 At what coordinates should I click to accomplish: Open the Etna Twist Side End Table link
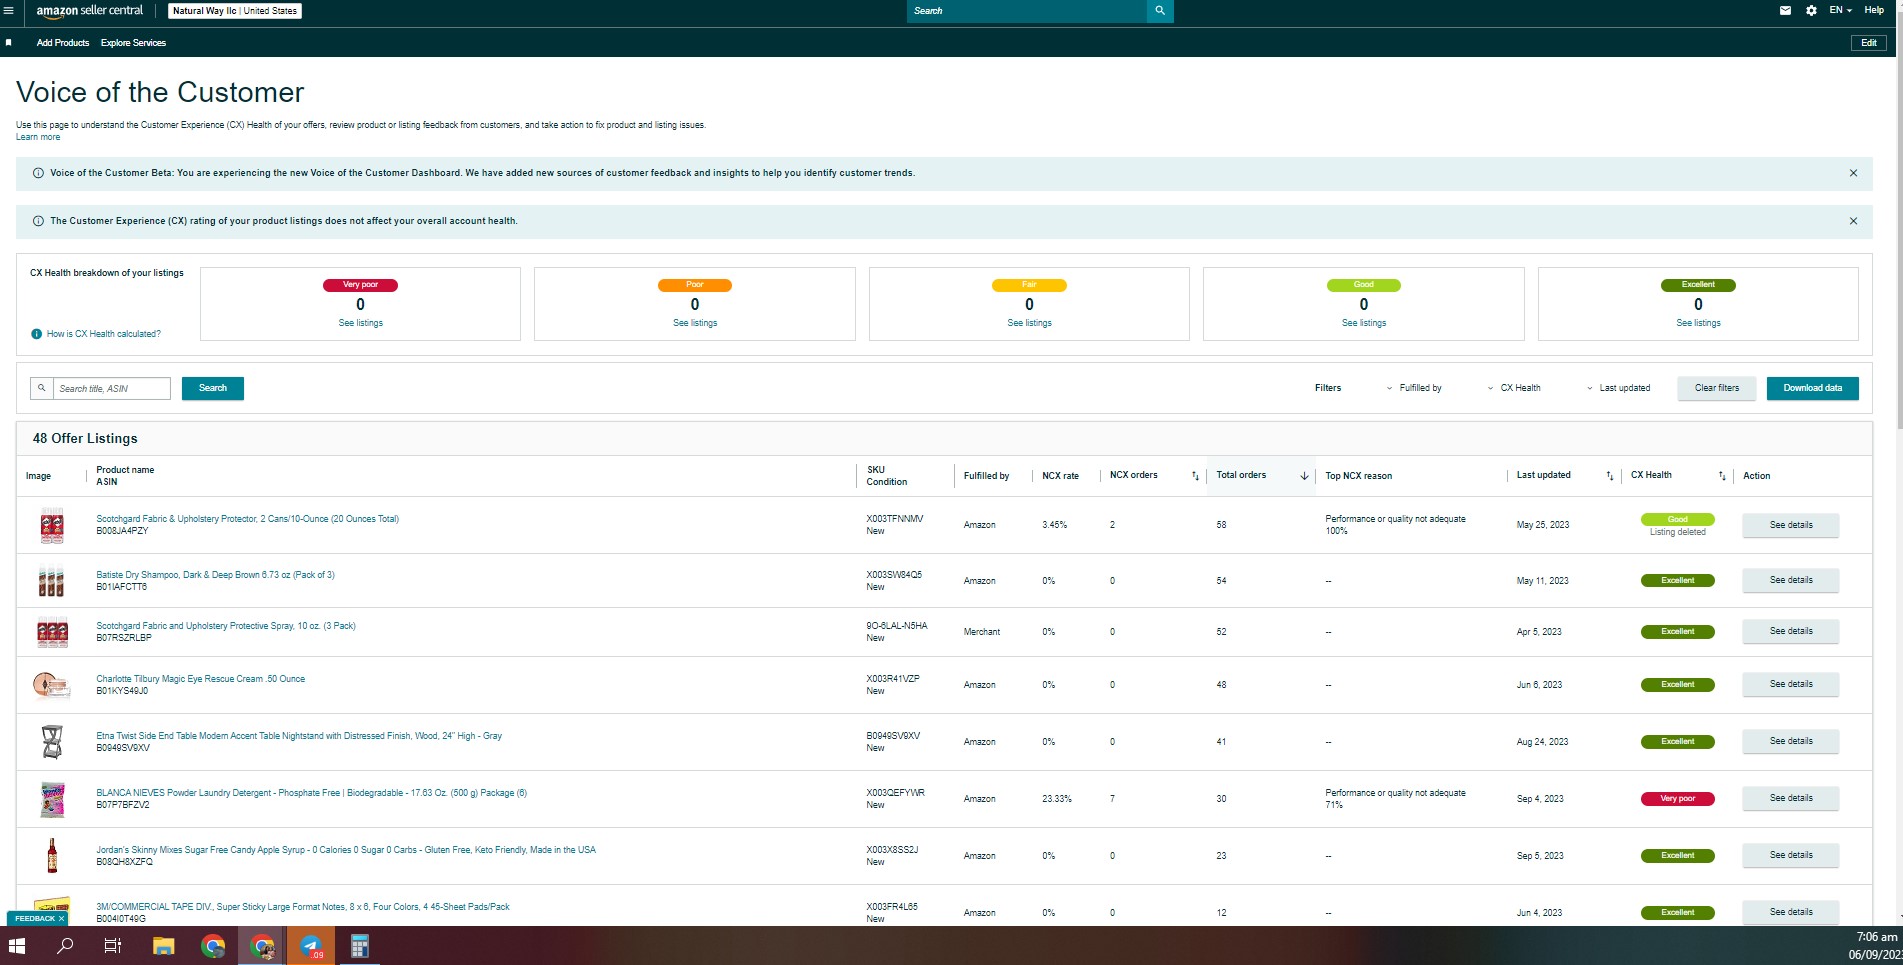click(299, 736)
